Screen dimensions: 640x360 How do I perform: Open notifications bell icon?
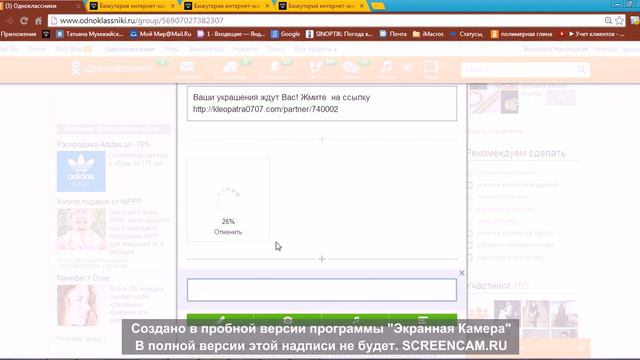pyautogui.click(x=275, y=67)
